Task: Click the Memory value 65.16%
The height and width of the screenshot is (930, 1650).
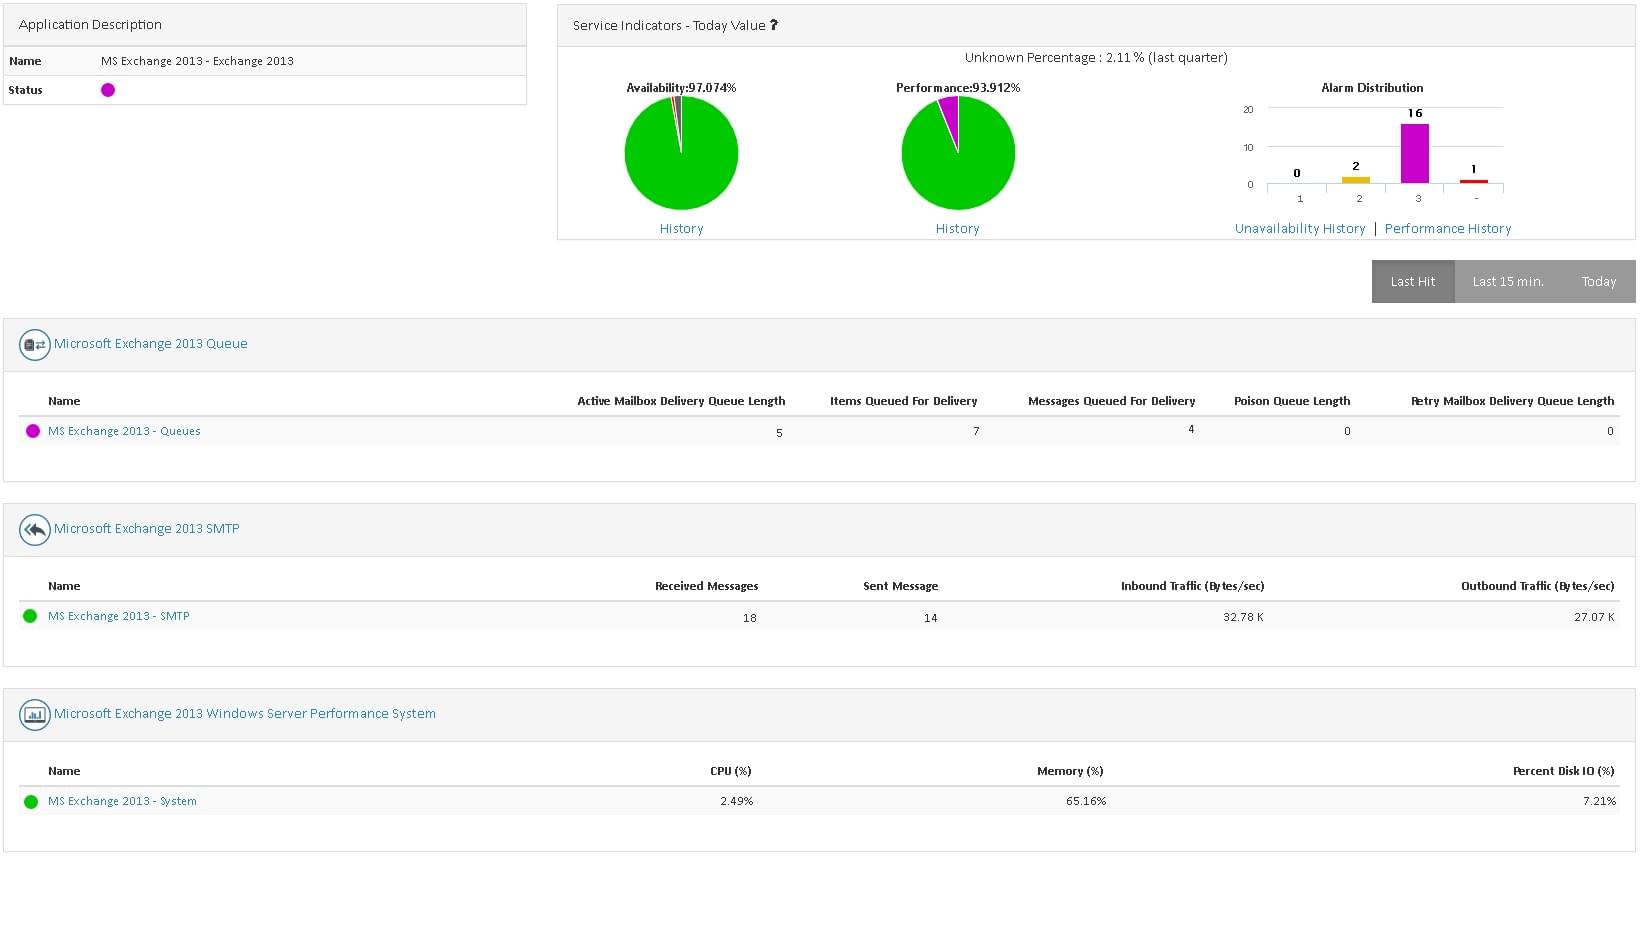Action: coord(1086,801)
